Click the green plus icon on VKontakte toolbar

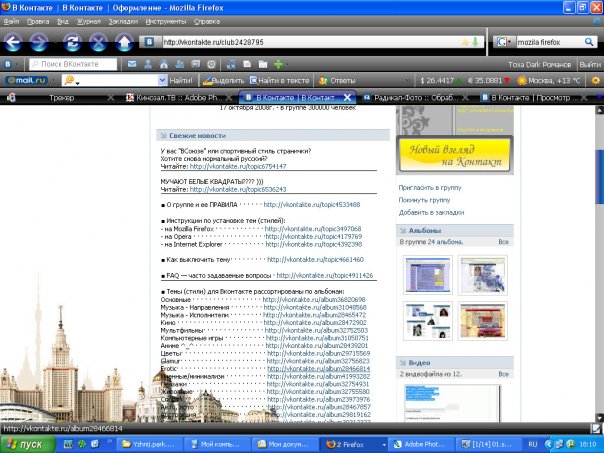(278, 64)
